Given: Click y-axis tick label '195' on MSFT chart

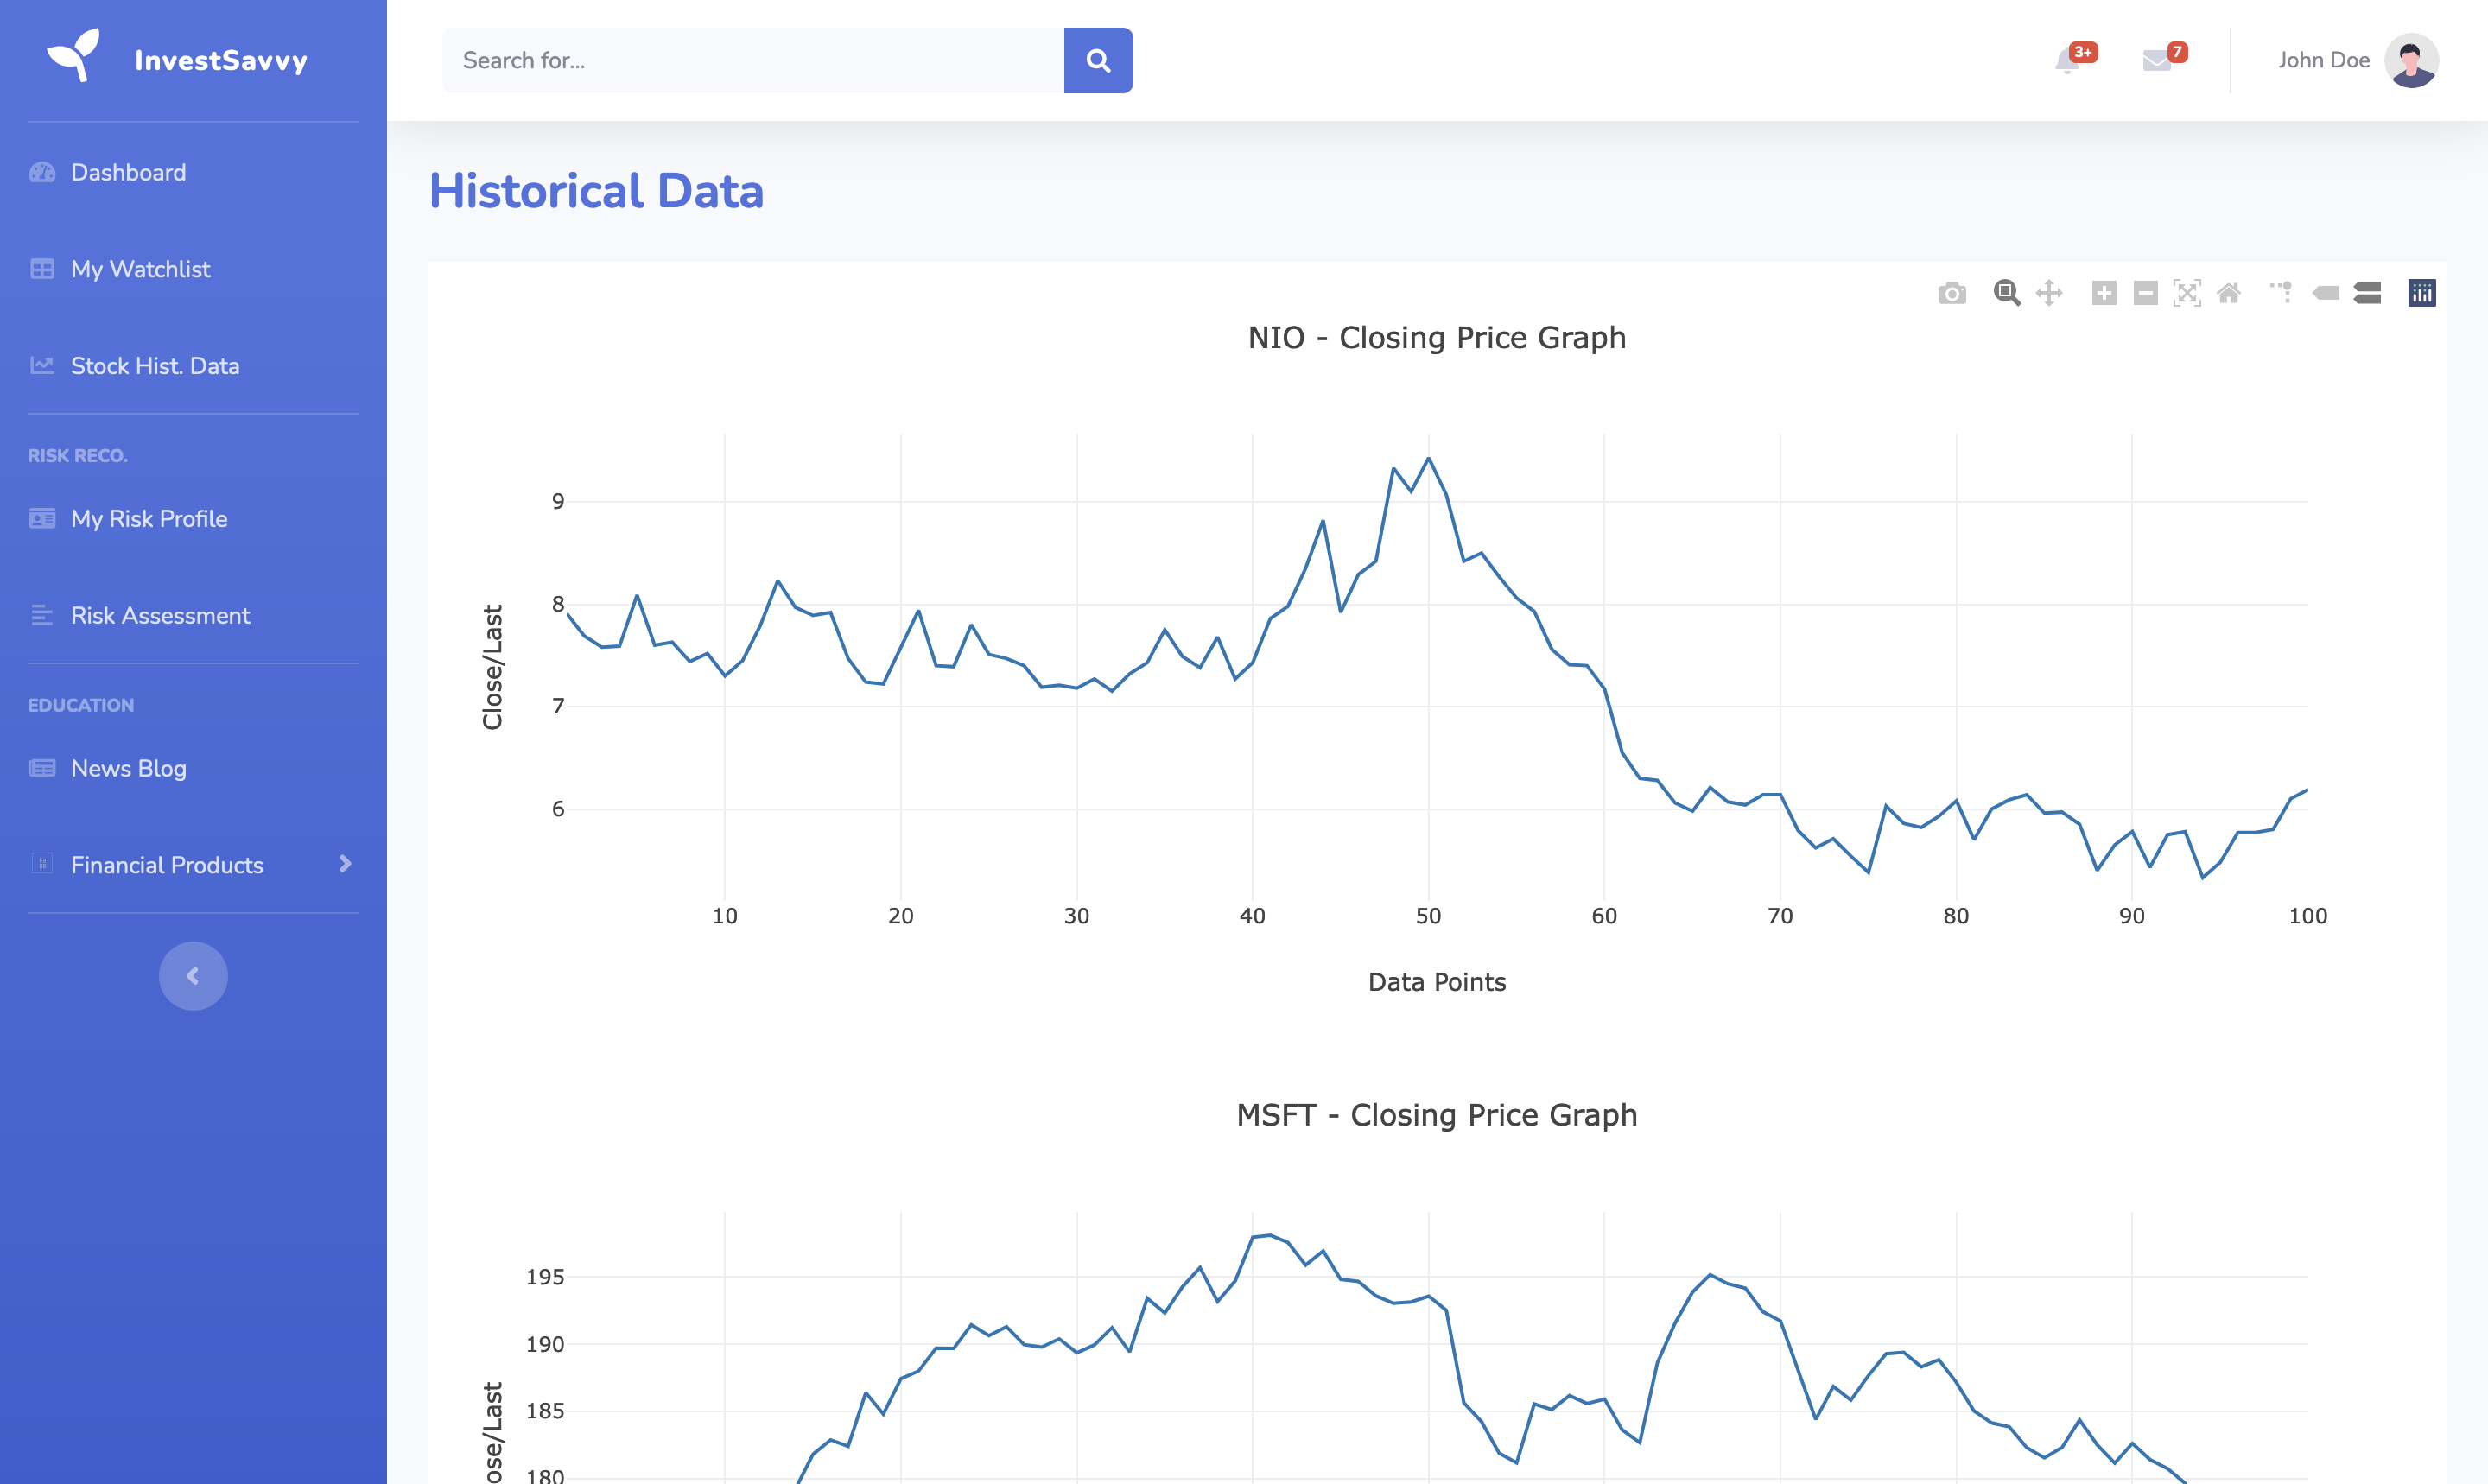Looking at the screenshot, I should coord(545,1277).
